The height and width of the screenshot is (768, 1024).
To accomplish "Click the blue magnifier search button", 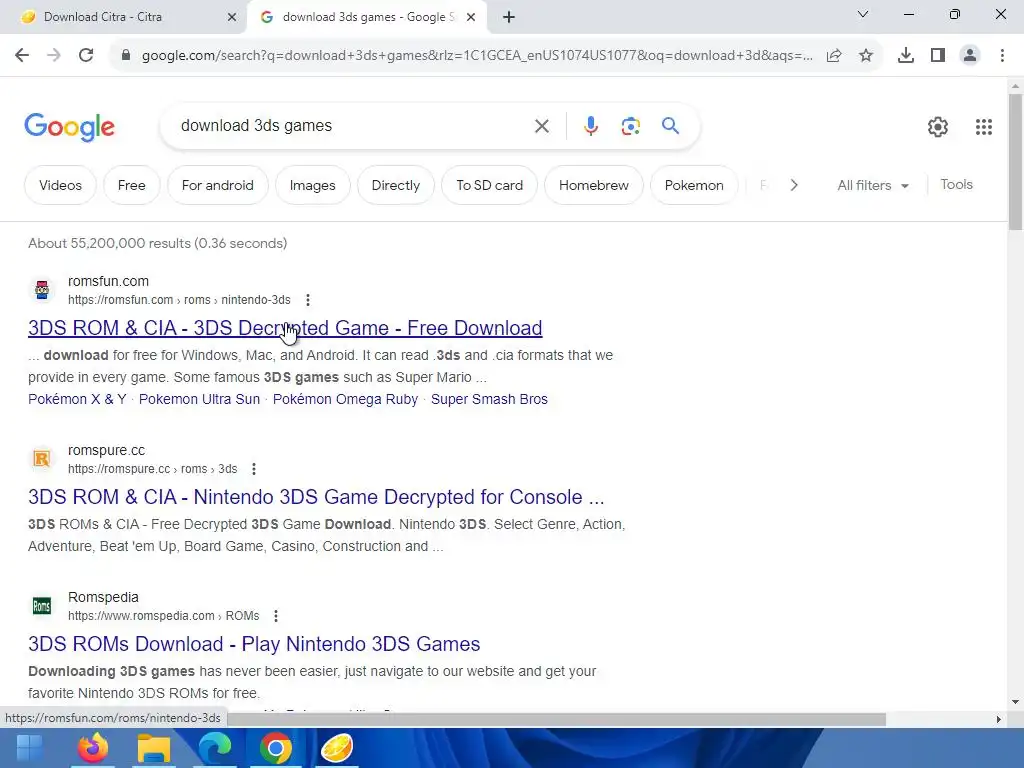I will [x=671, y=125].
